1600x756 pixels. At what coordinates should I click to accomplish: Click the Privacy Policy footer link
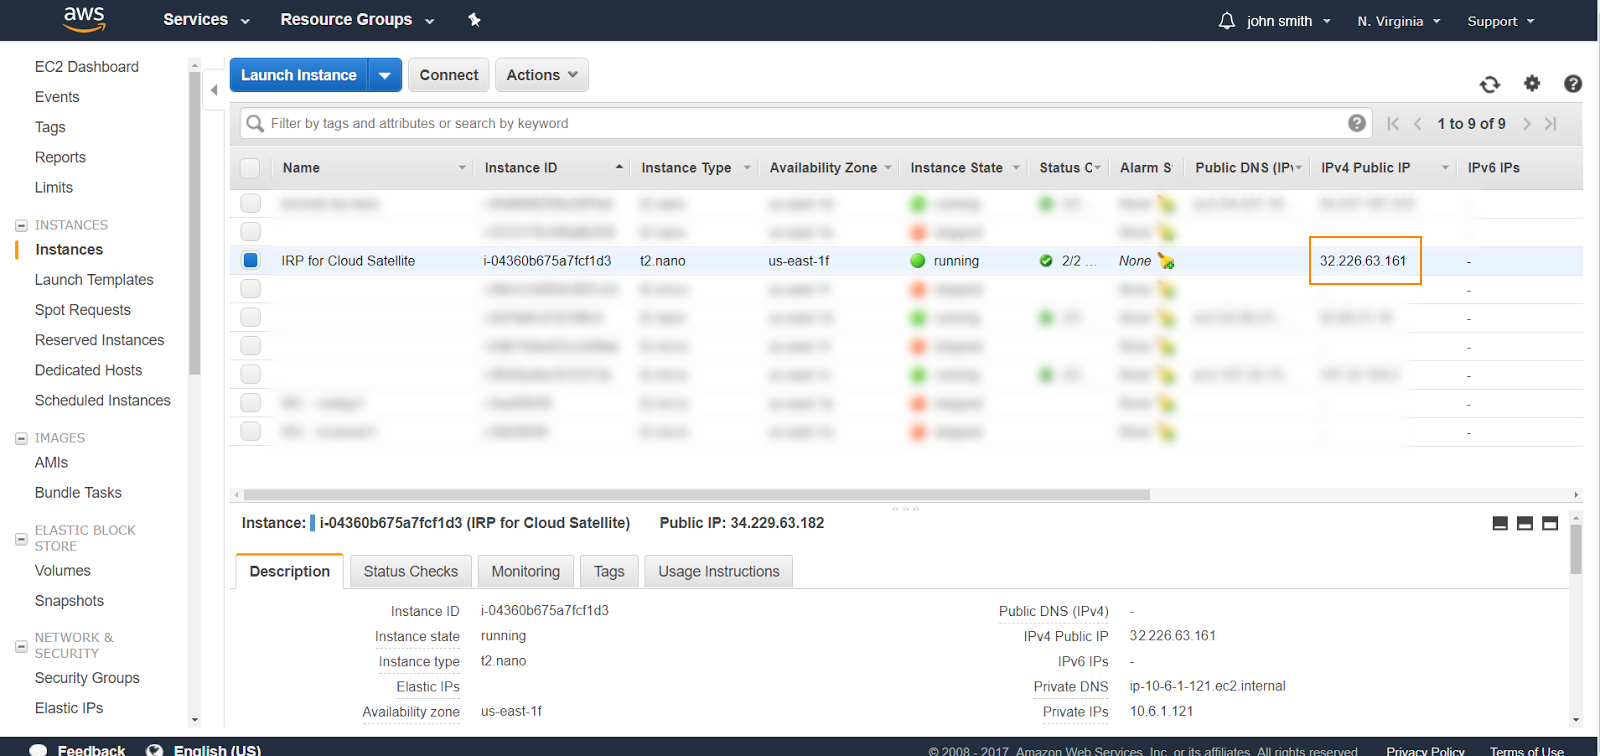[1425, 751]
